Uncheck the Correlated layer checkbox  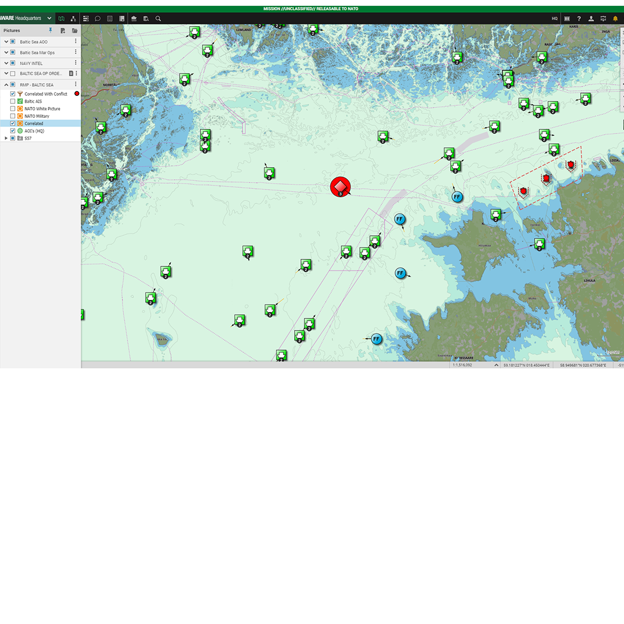tap(13, 123)
